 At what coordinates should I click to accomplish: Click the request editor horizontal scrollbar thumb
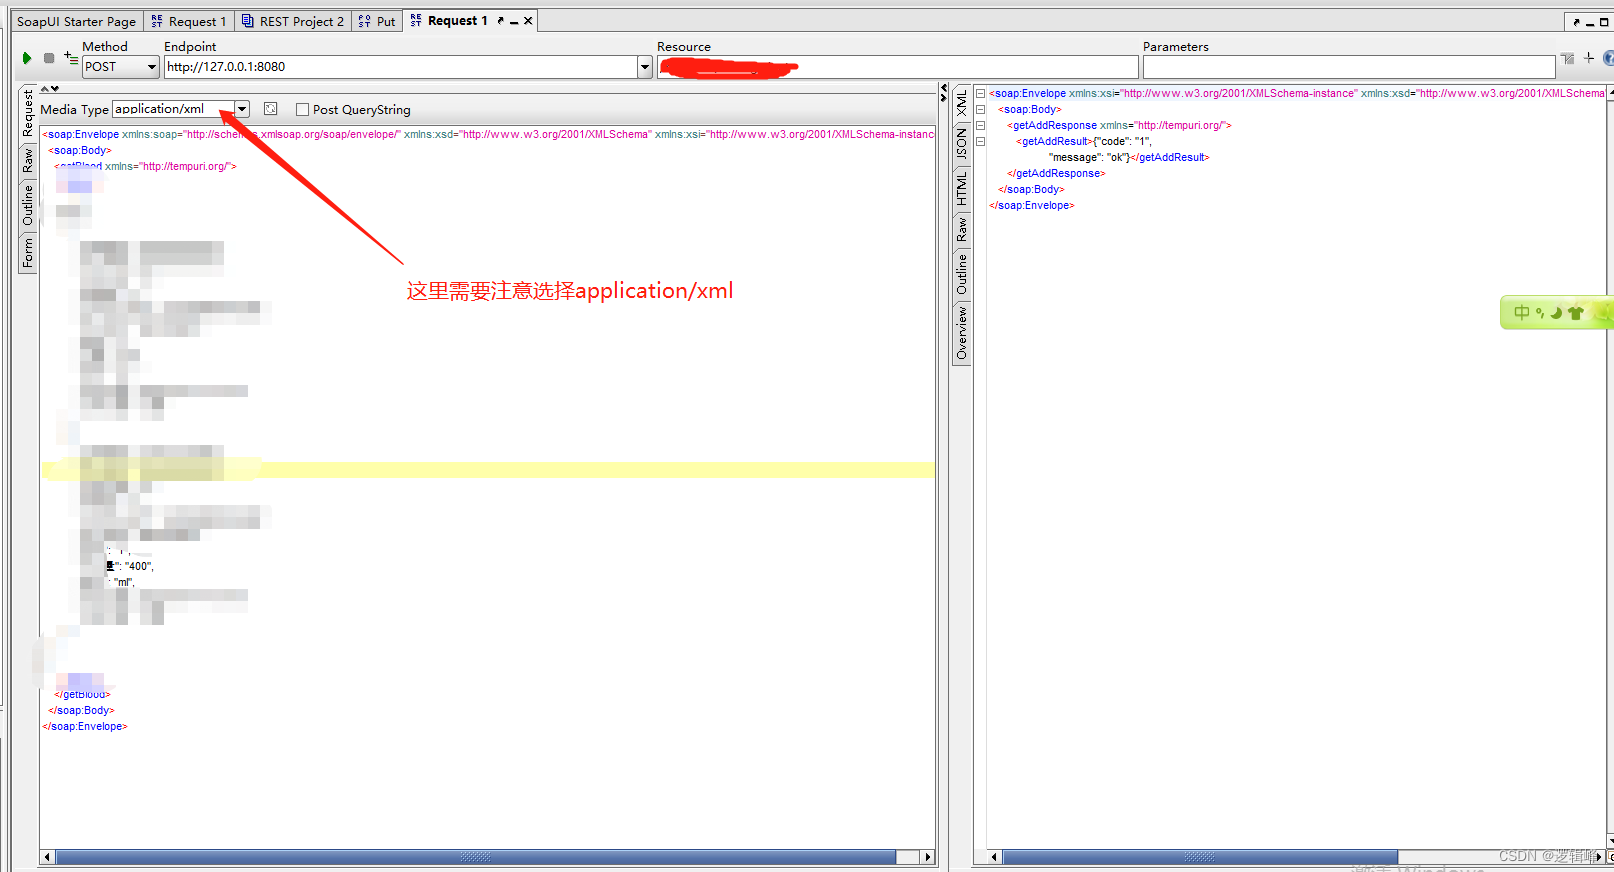pos(476,857)
